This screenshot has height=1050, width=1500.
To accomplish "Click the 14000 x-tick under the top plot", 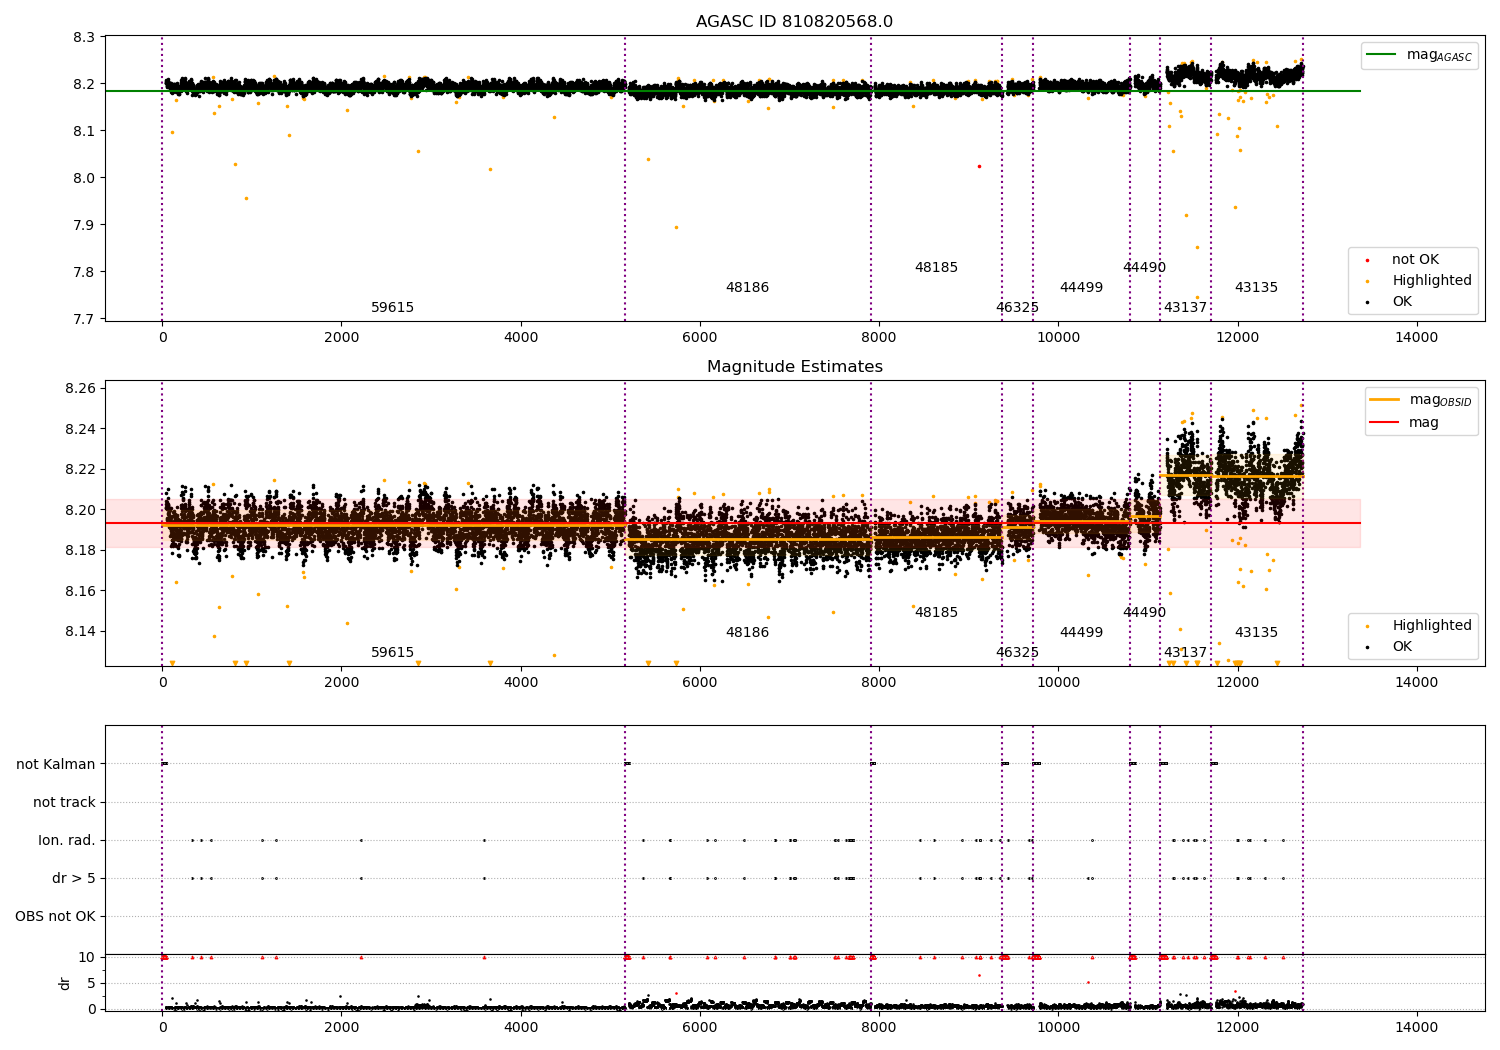I will pyautogui.click(x=1417, y=338).
